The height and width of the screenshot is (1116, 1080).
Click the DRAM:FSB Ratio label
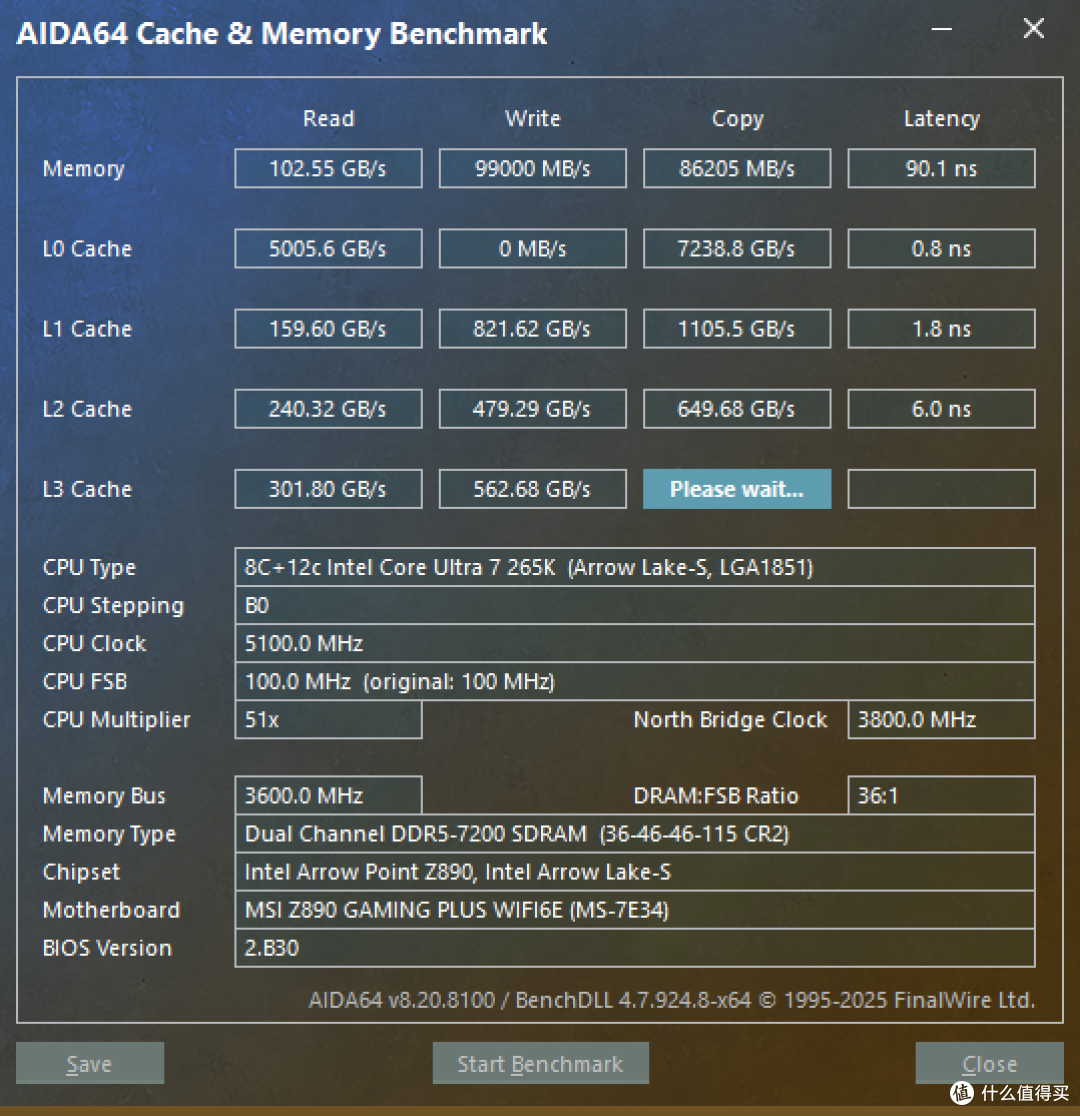pos(715,795)
